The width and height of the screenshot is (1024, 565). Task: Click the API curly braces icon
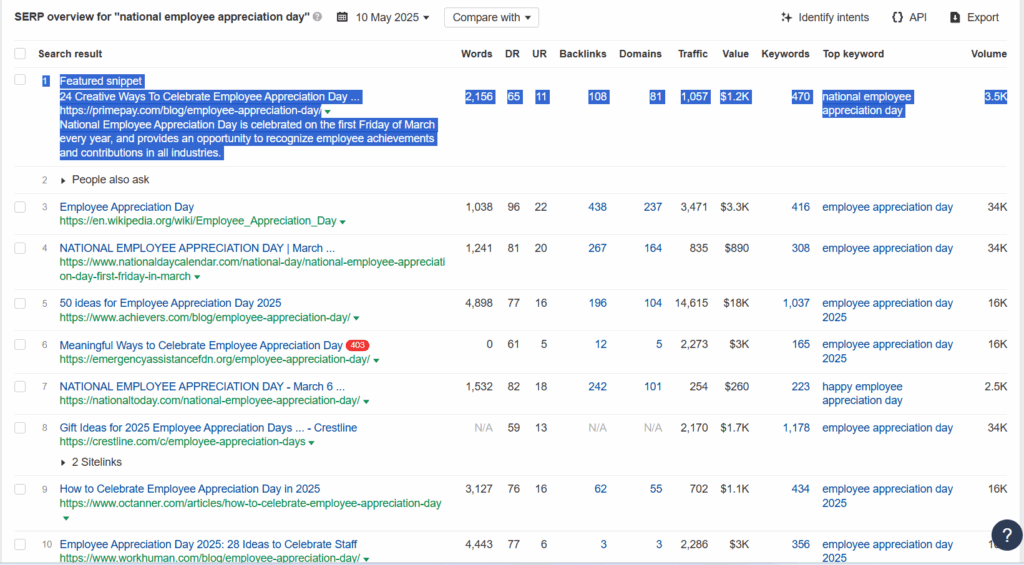897,17
